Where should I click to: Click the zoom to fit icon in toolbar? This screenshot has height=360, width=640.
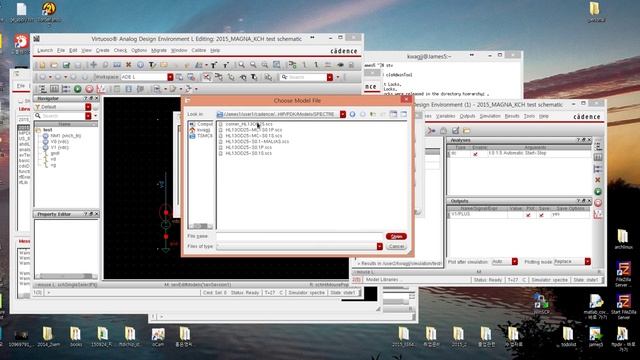click(276, 65)
